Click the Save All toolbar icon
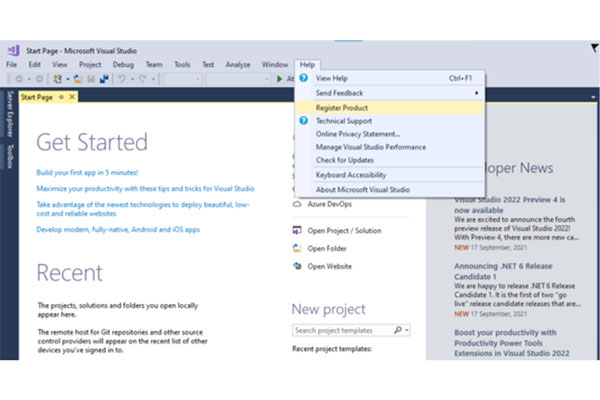The width and height of the screenshot is (600, 400). (104, 78)
